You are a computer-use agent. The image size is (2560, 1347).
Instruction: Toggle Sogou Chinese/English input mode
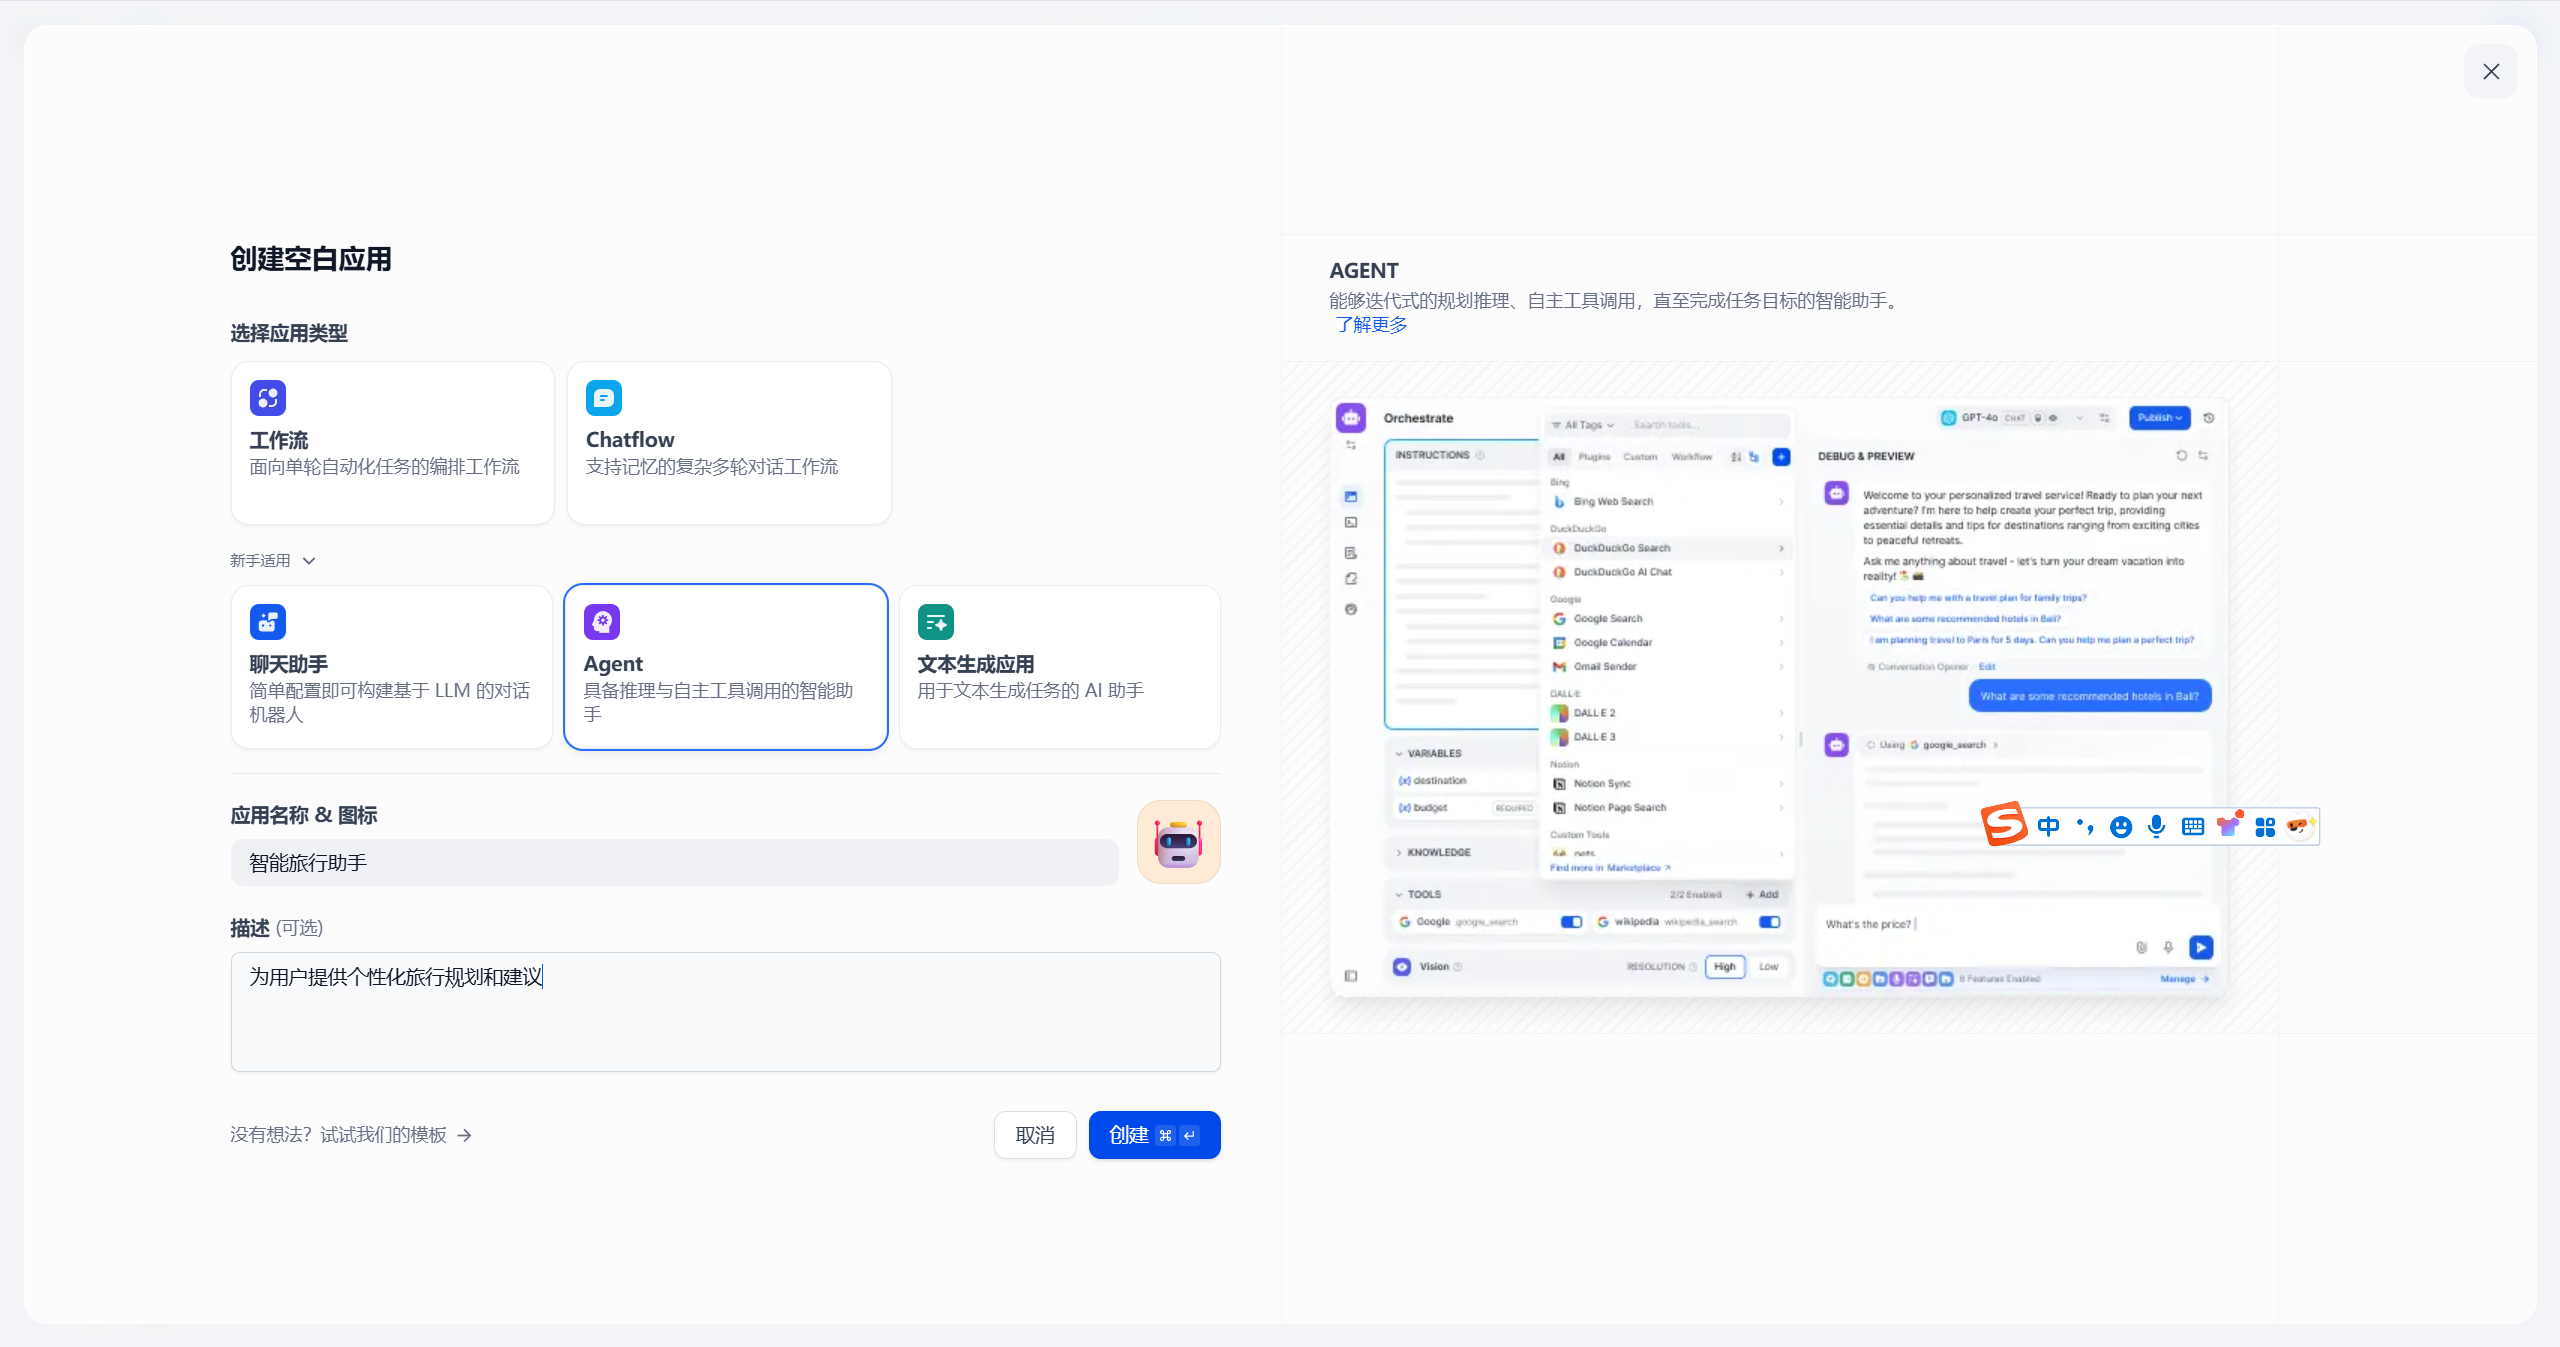[x=2048, y=827]
